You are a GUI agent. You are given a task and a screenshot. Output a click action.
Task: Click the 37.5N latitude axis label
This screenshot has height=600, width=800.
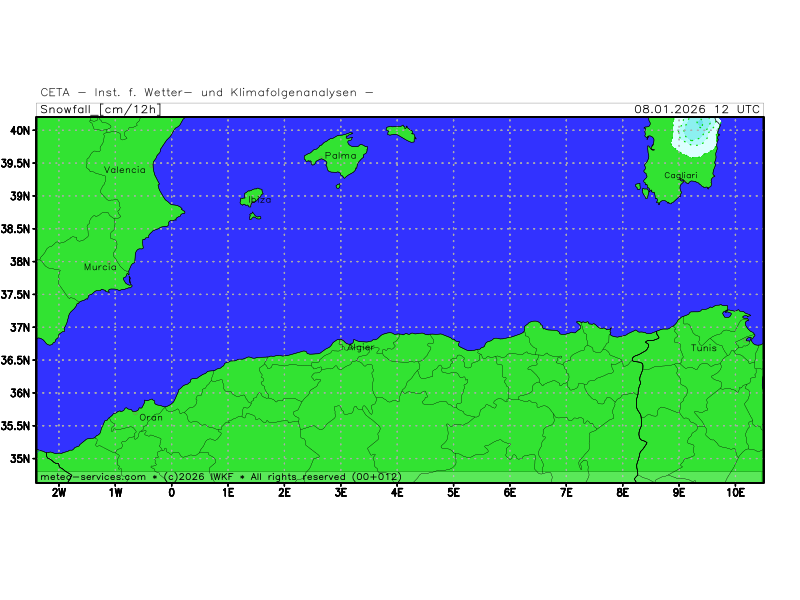click(18, 295)
